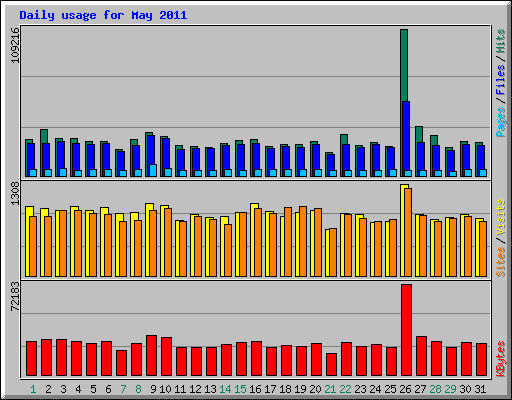This screenshot has width=512, height=400.
Task: Click the day 6 x-axis label
Action: 108,389
